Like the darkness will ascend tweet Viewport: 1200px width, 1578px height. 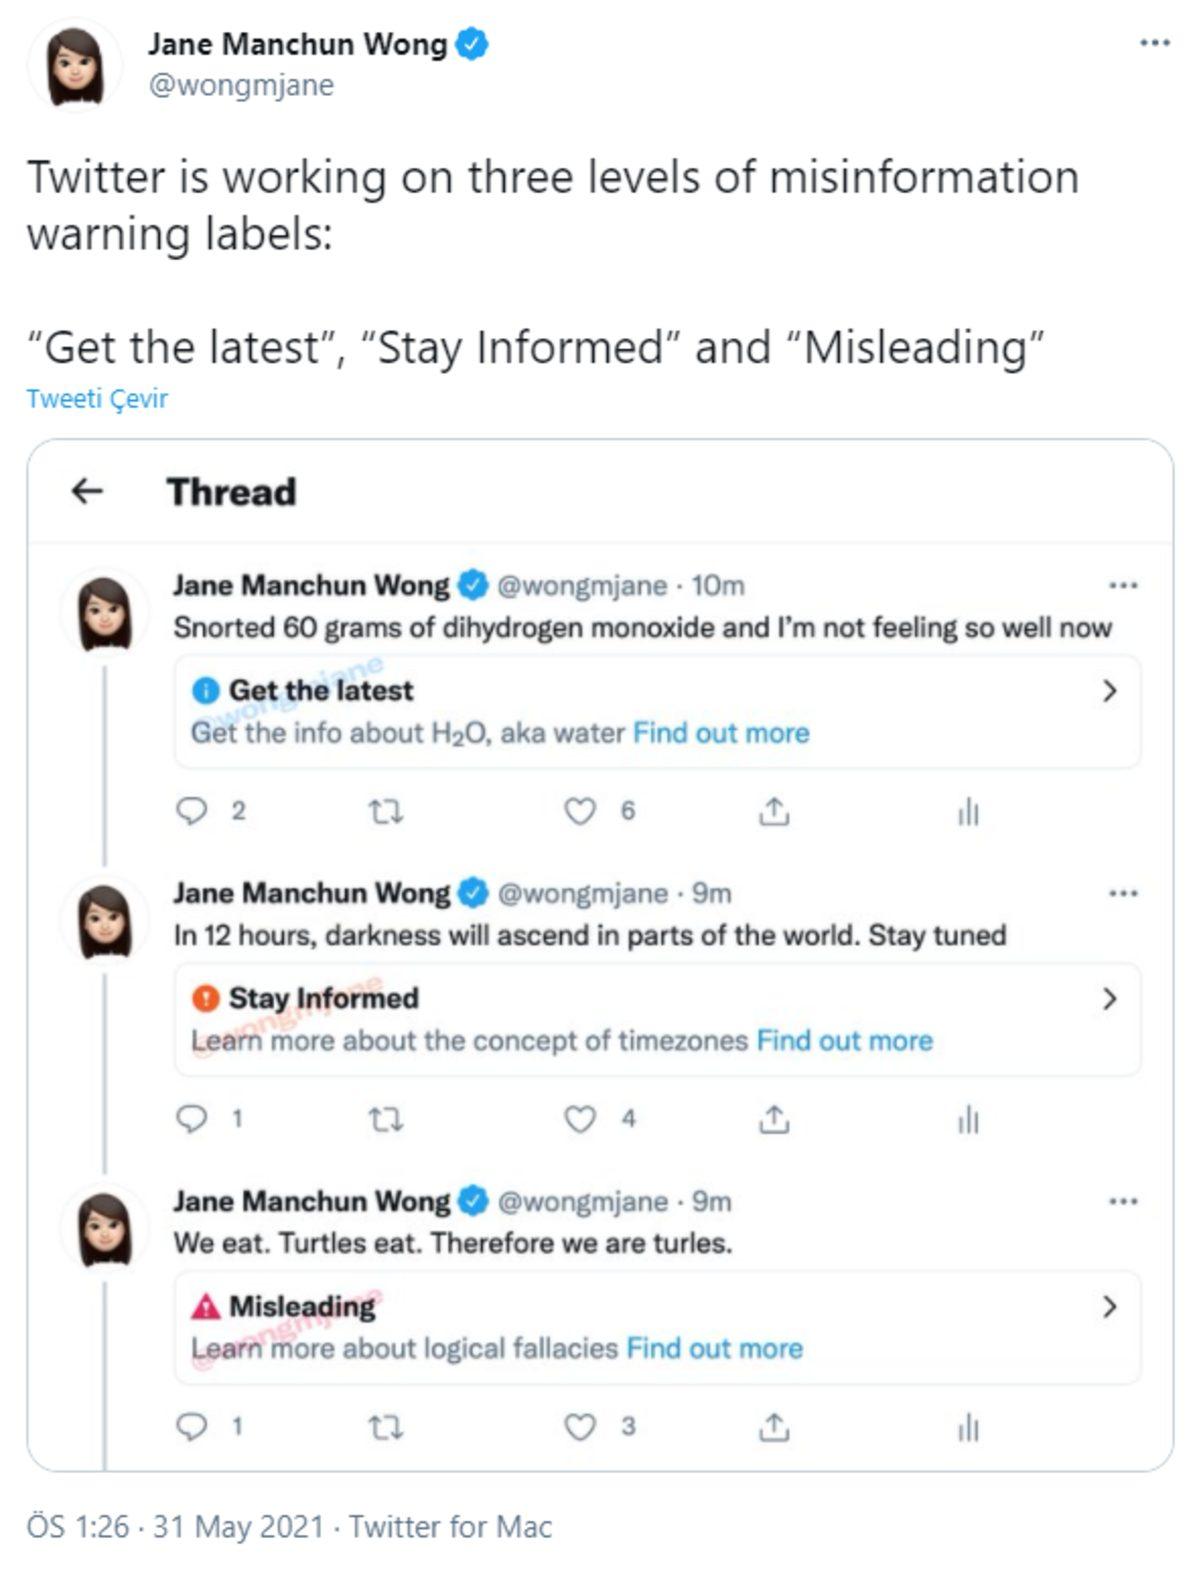580,1119
